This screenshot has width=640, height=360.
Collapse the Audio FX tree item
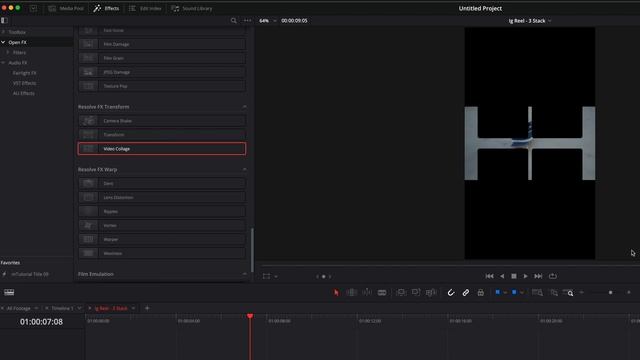[3, 63]
